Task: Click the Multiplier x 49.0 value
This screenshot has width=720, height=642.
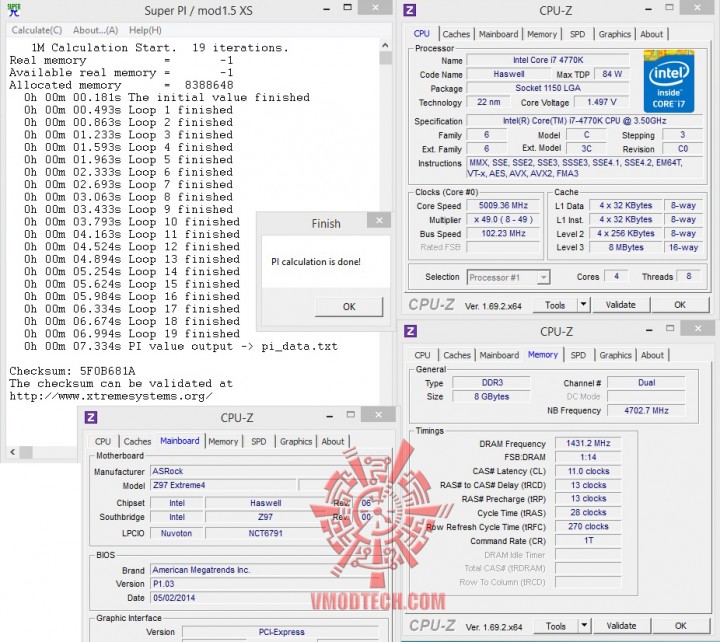Action: (x=503, y=220)
